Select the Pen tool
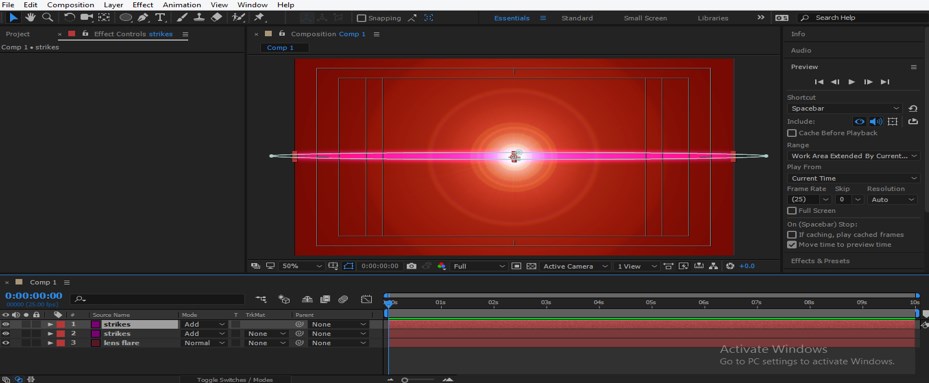 (143, 18)
